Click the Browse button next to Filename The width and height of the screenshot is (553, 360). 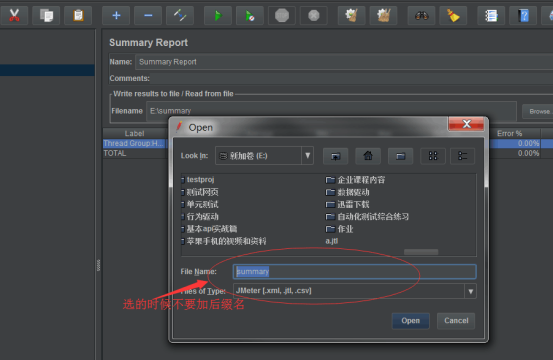click(537, 111)
